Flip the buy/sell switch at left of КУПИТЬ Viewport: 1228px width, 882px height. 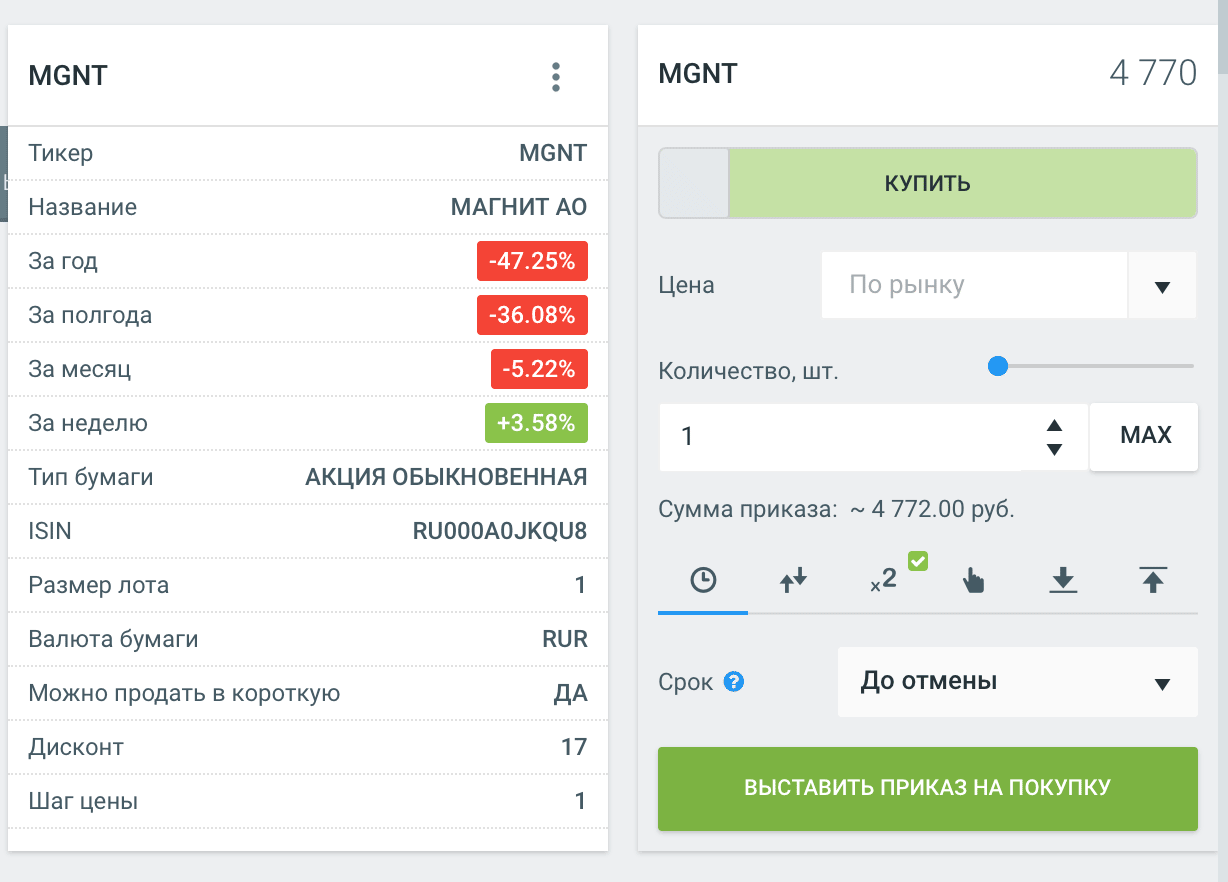click(x=694, y=184)
